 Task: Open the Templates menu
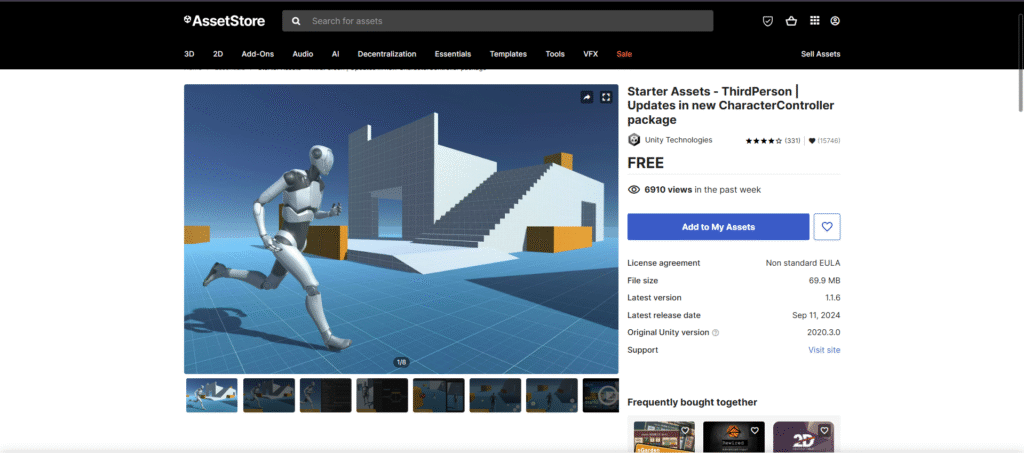click(x=508, y=54)
